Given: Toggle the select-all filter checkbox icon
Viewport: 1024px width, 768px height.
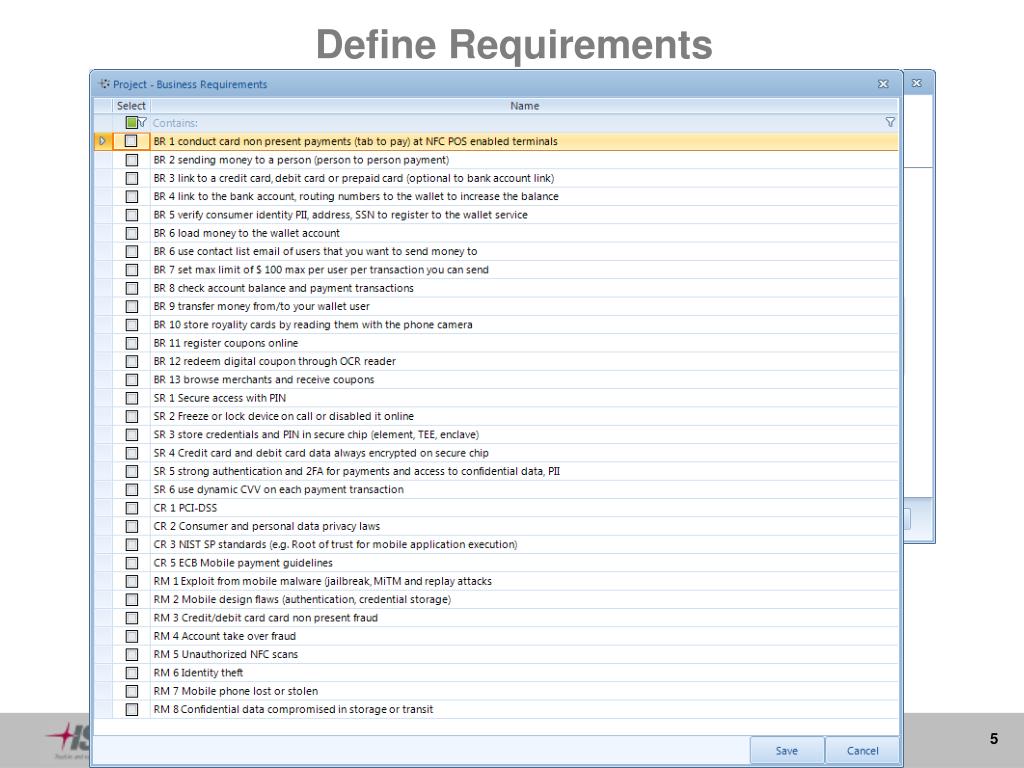Looking at the screenshot, I should click(x=131, y=122).
